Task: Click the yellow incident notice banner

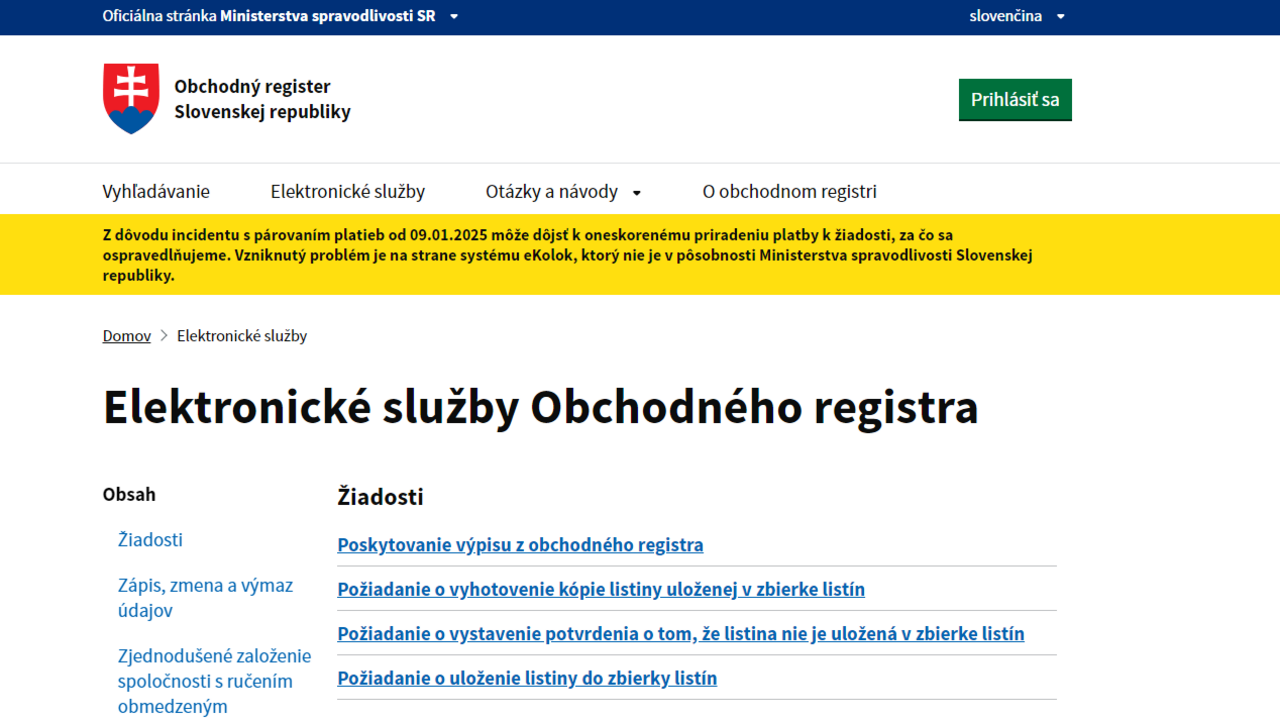Action: coord(640,255)
